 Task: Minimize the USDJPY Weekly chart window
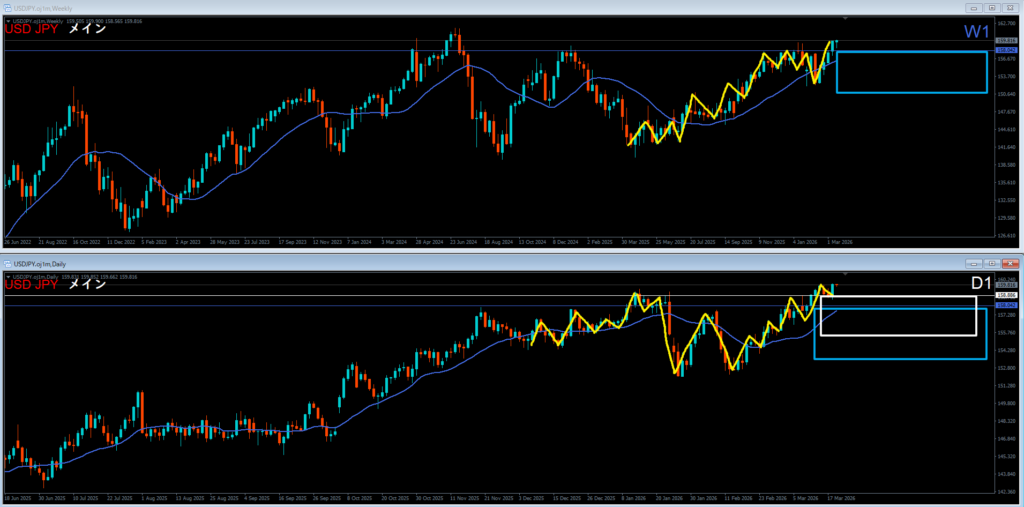point(973,8)
